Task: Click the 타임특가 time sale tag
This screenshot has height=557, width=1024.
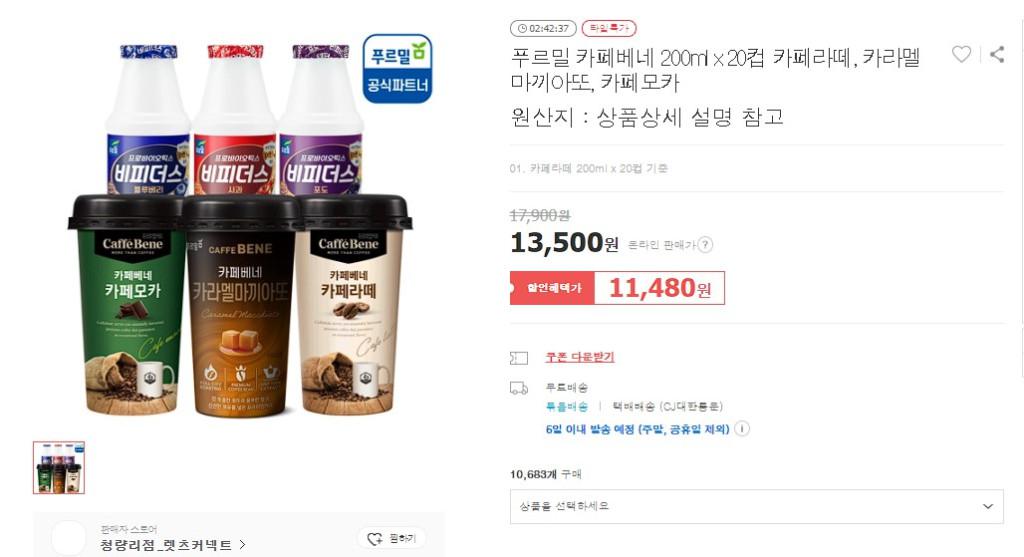Action: point(609,29)
